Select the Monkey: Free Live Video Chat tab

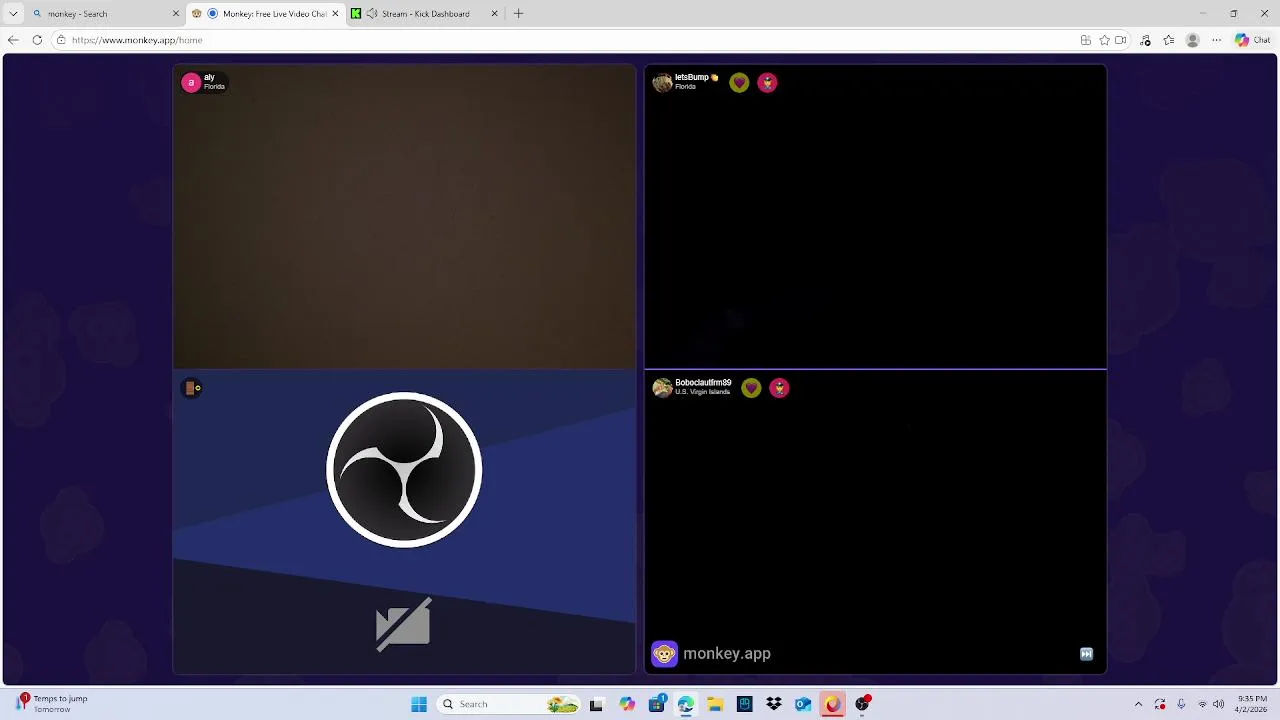point(265,14)
